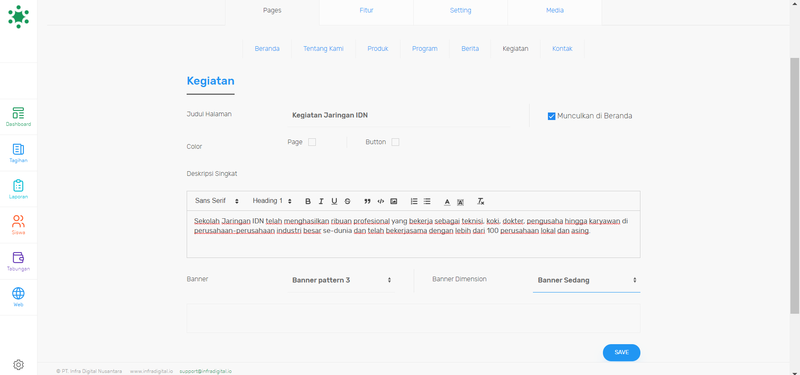Open the Produk sub-tab

[x=378, y=49]
